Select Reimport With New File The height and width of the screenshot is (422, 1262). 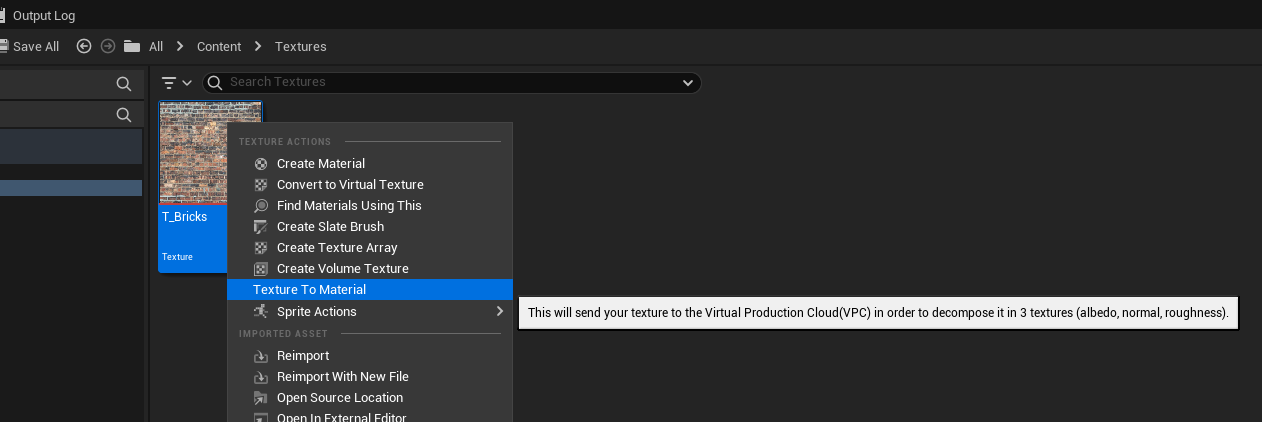[x=342, y=377]
